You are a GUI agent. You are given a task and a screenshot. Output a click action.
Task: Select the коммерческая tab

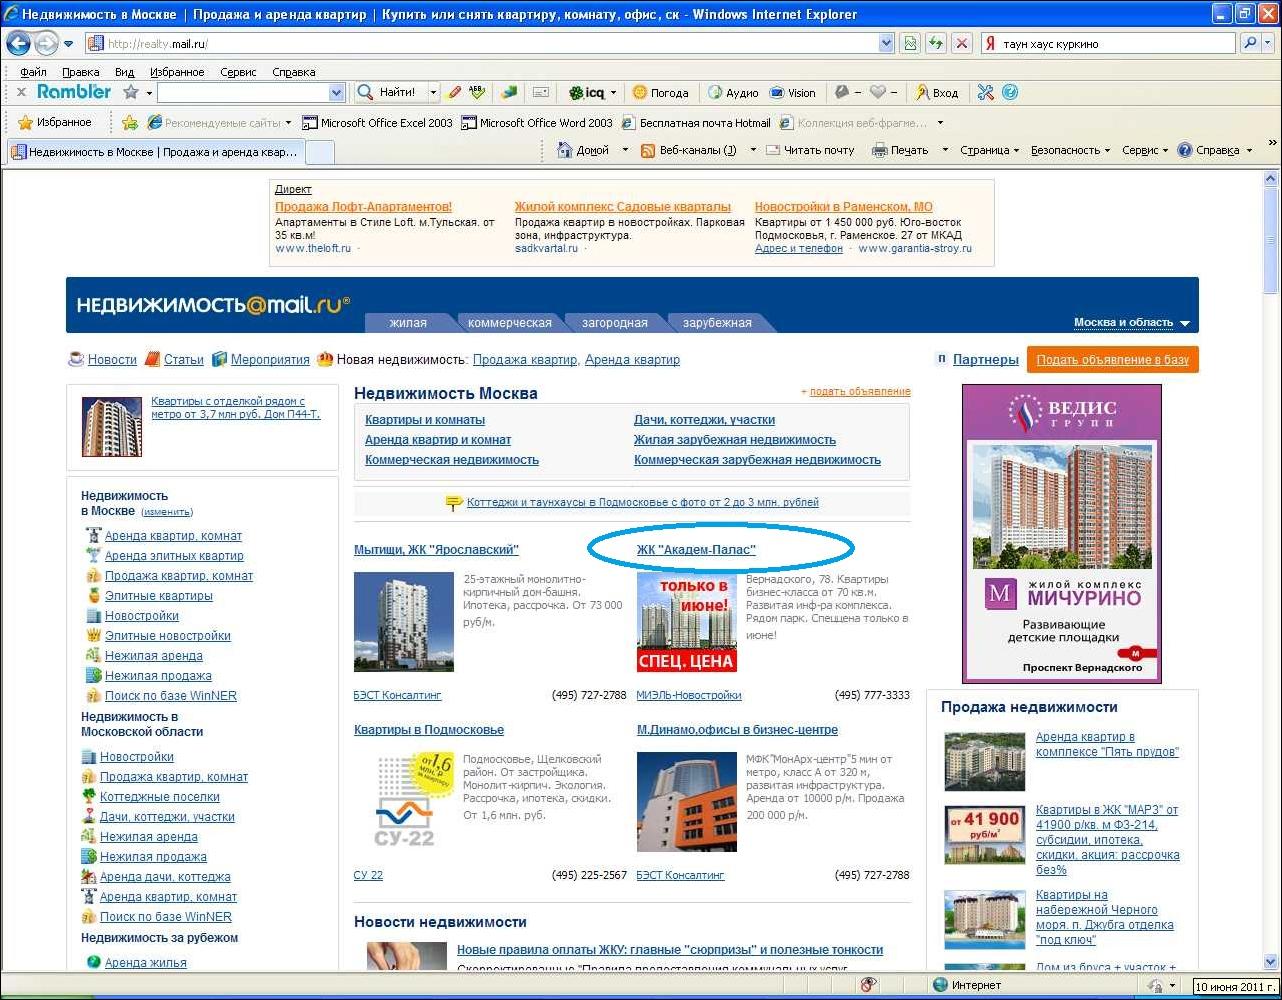tap(509, 322)
